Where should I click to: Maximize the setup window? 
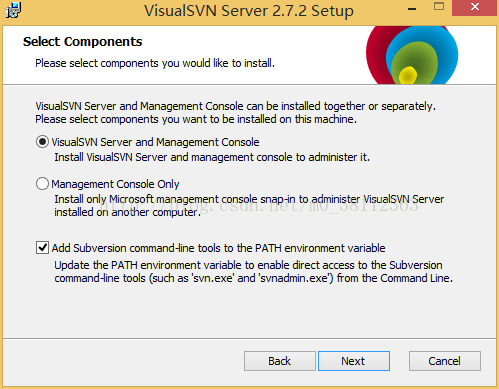[x=439, y=7]
